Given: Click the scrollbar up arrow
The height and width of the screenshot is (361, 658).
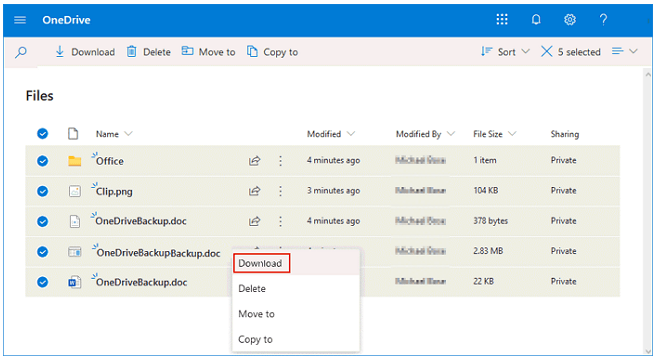Looking at the screenshot, I should [x=648, y=74].
